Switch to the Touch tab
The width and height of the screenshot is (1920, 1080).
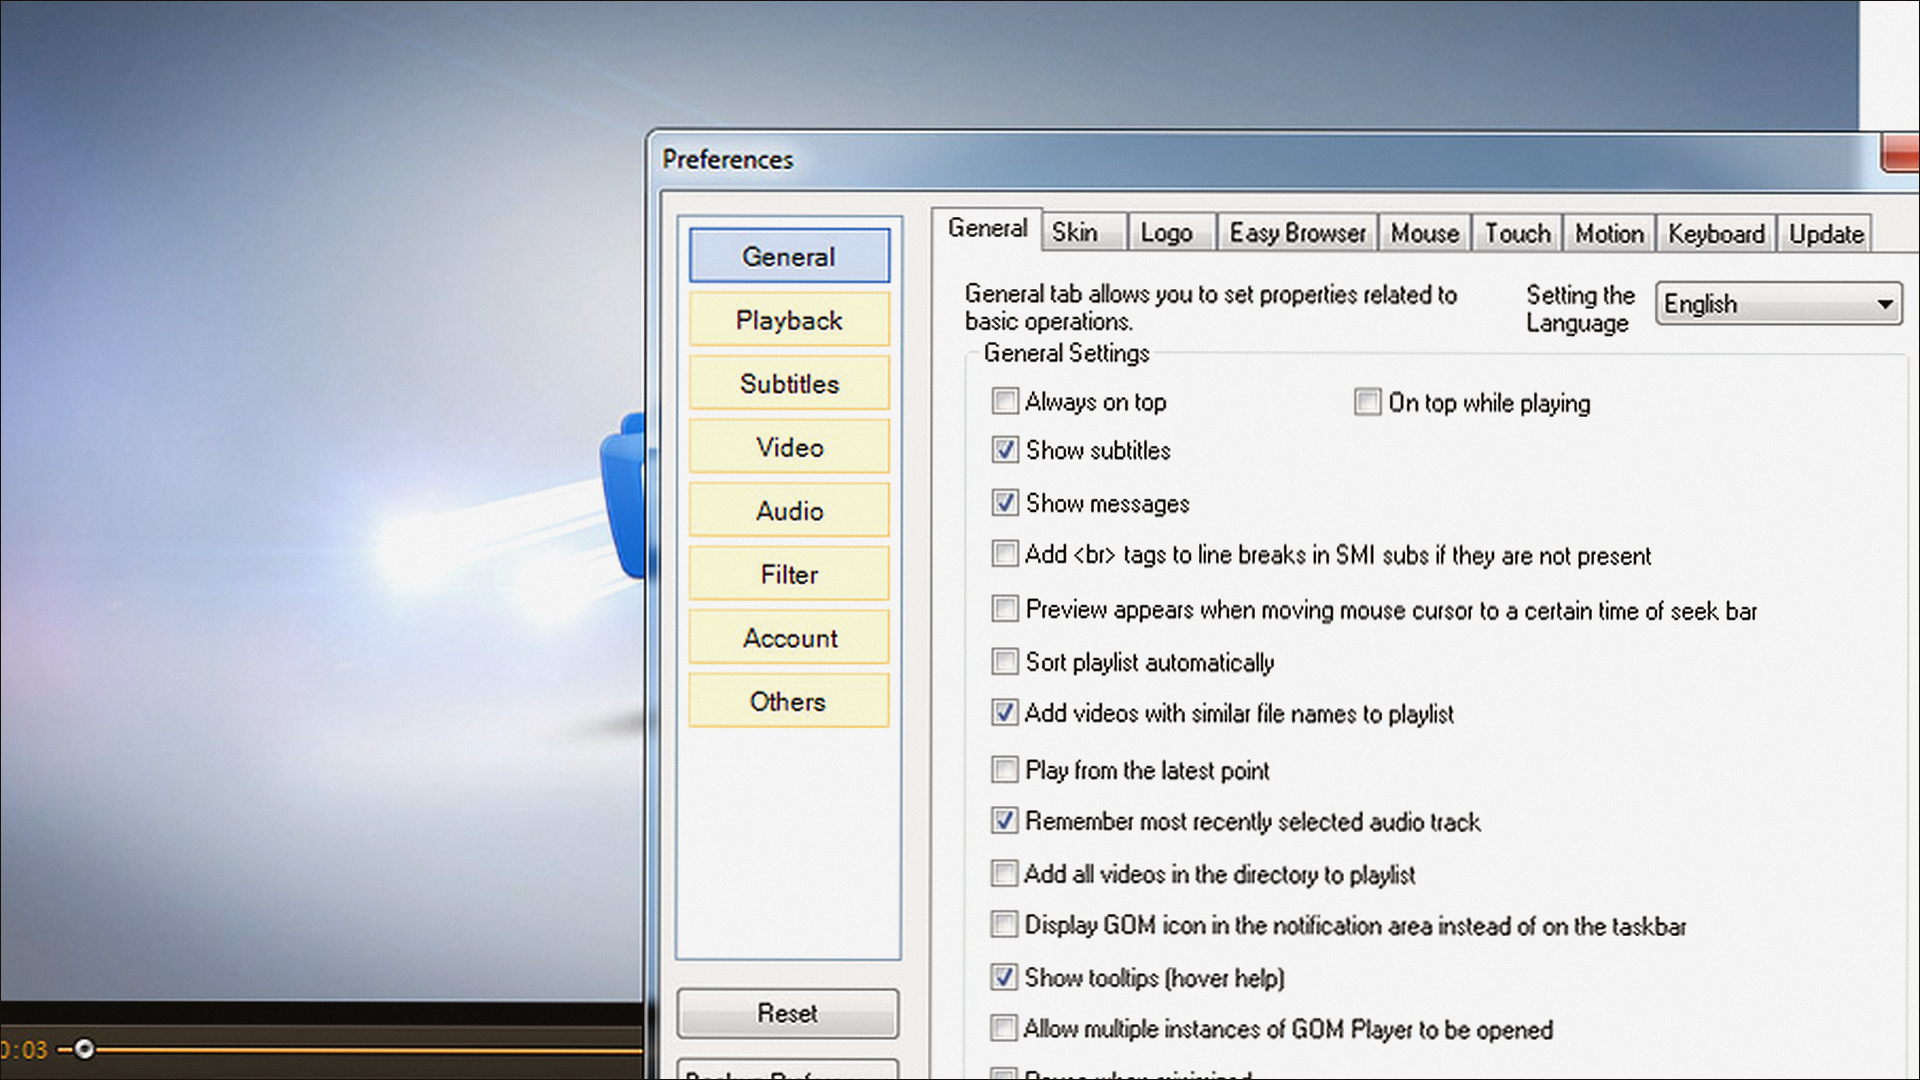[1517, 233]
